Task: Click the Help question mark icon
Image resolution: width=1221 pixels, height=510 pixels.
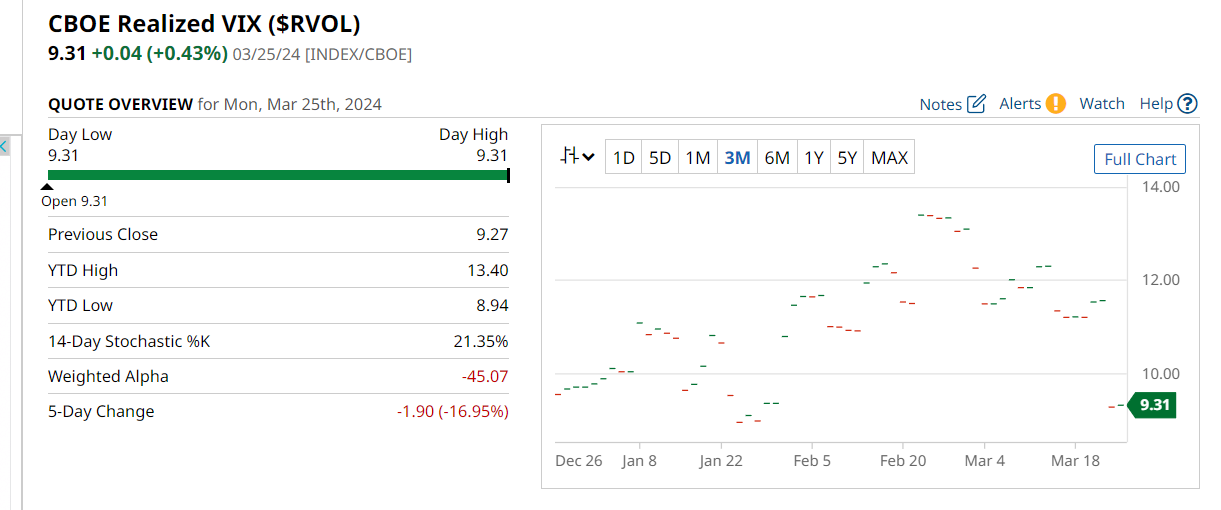Action: tap(1187, 103)
